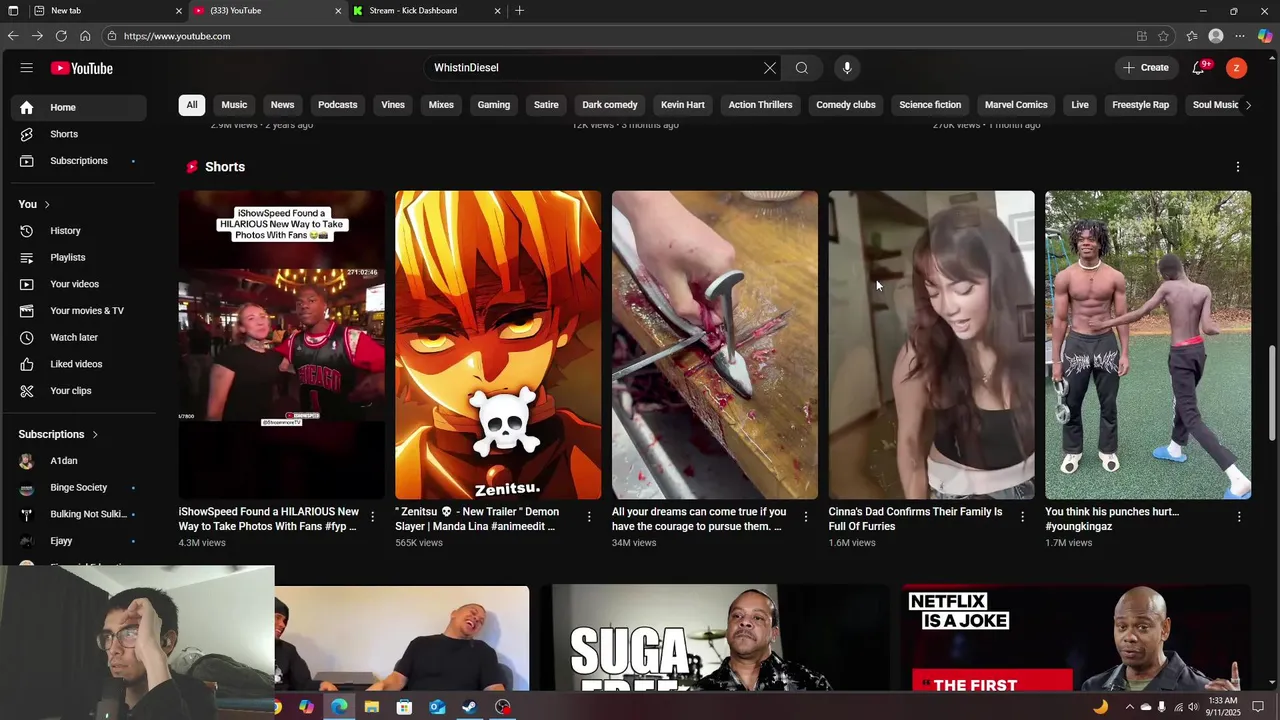Expand the Subscriptions section heading
This screenshot has width=1280, height=720.
pyautogui.click(x=58, y=434)
